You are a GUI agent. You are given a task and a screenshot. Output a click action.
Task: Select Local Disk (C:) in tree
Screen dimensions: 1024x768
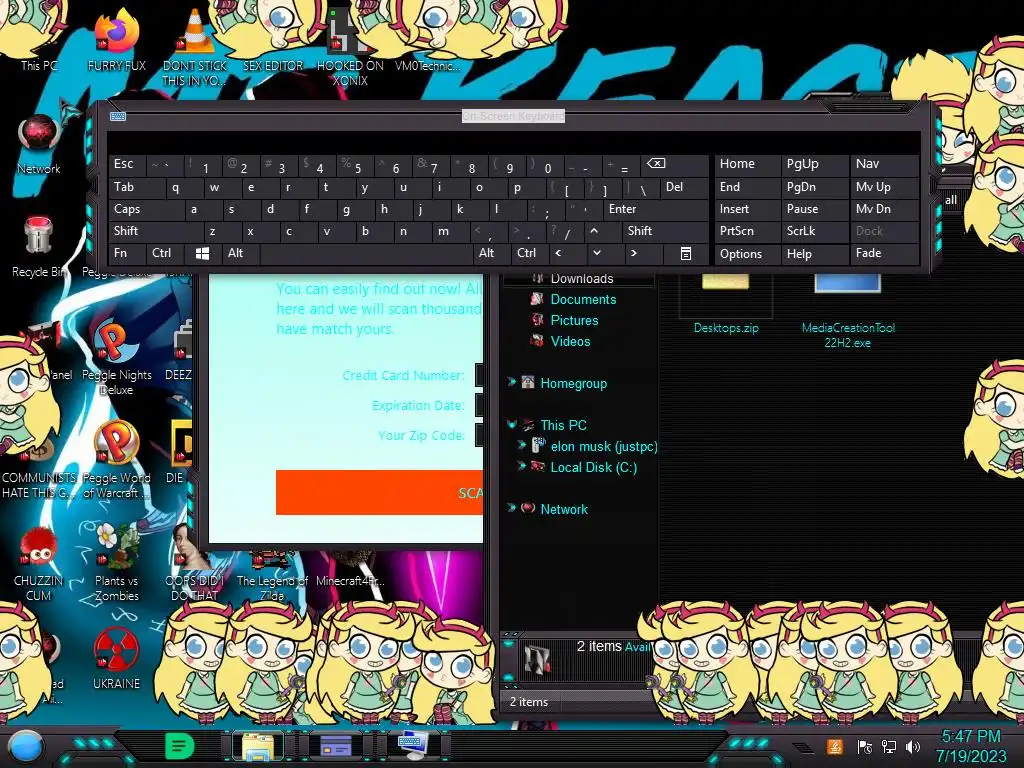593,467
